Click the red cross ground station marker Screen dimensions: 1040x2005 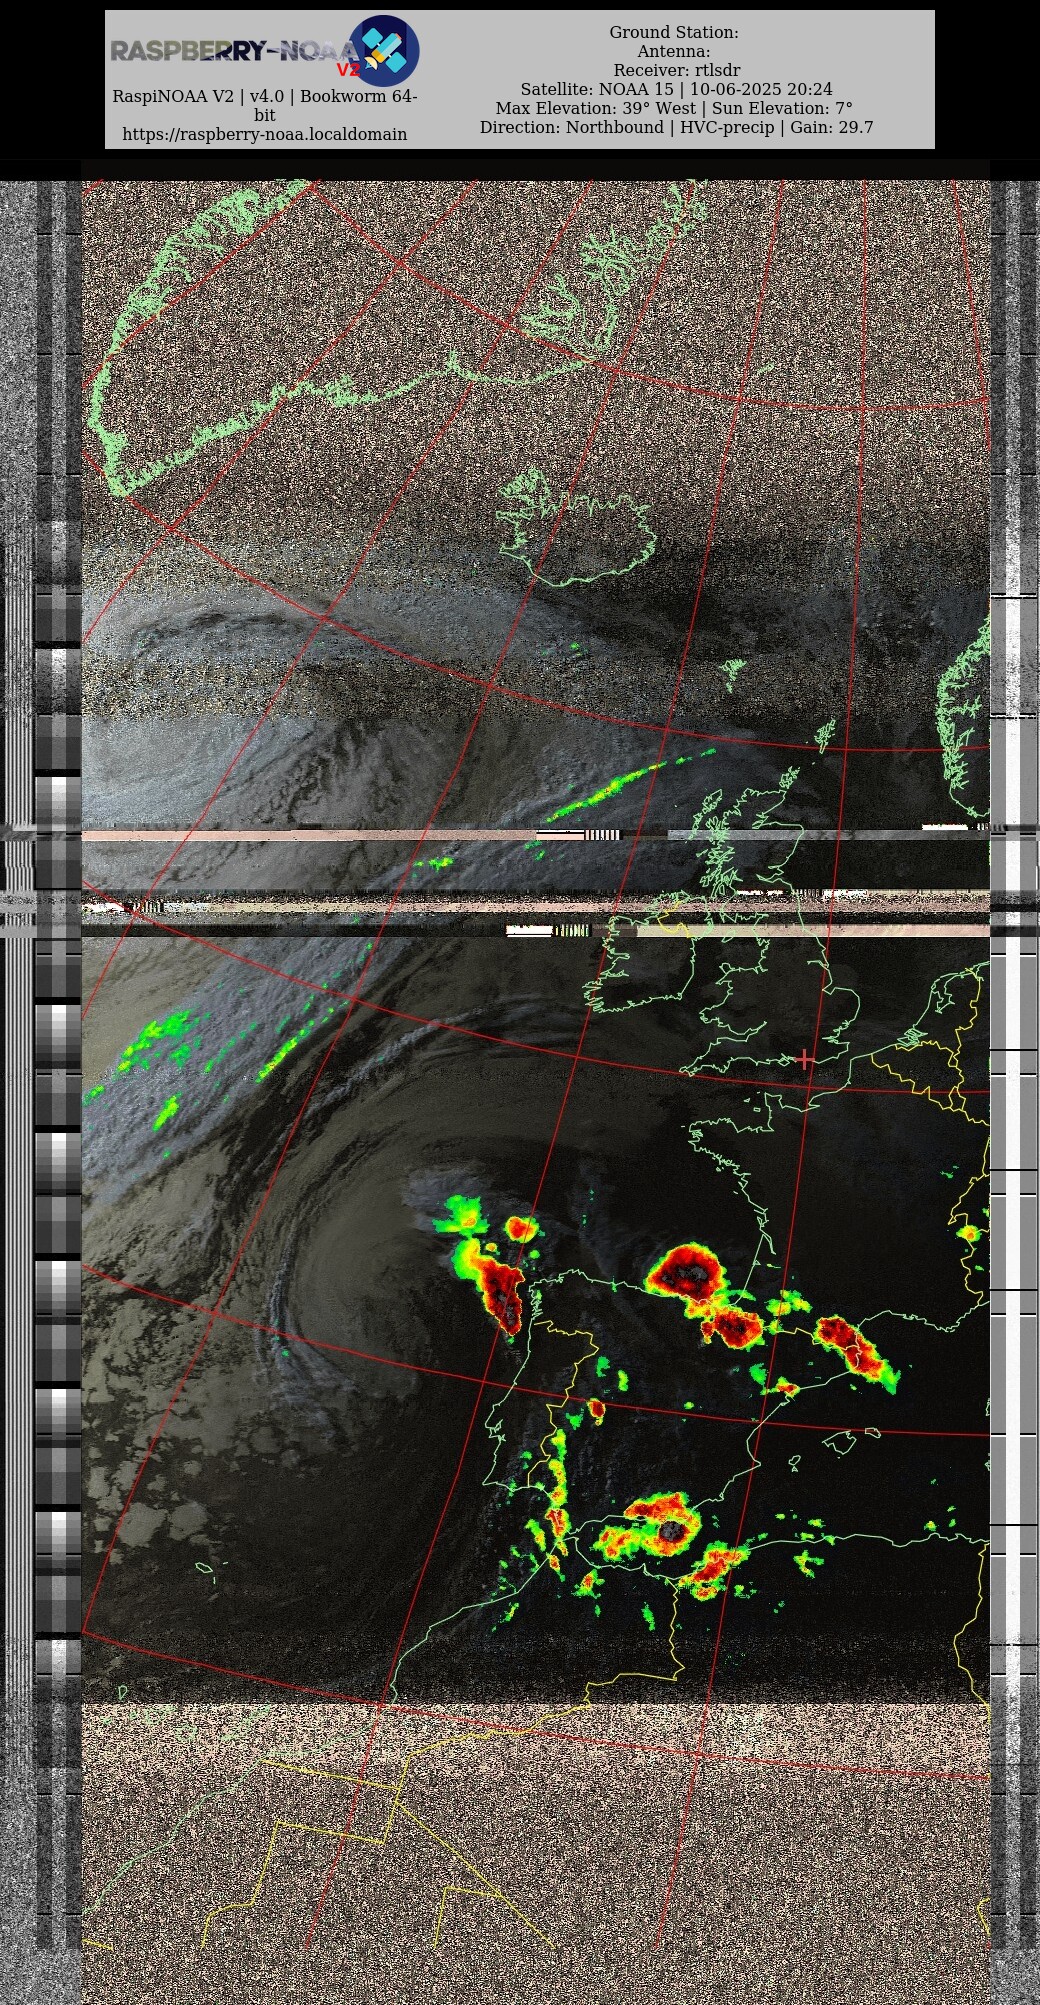[805, 1059]
